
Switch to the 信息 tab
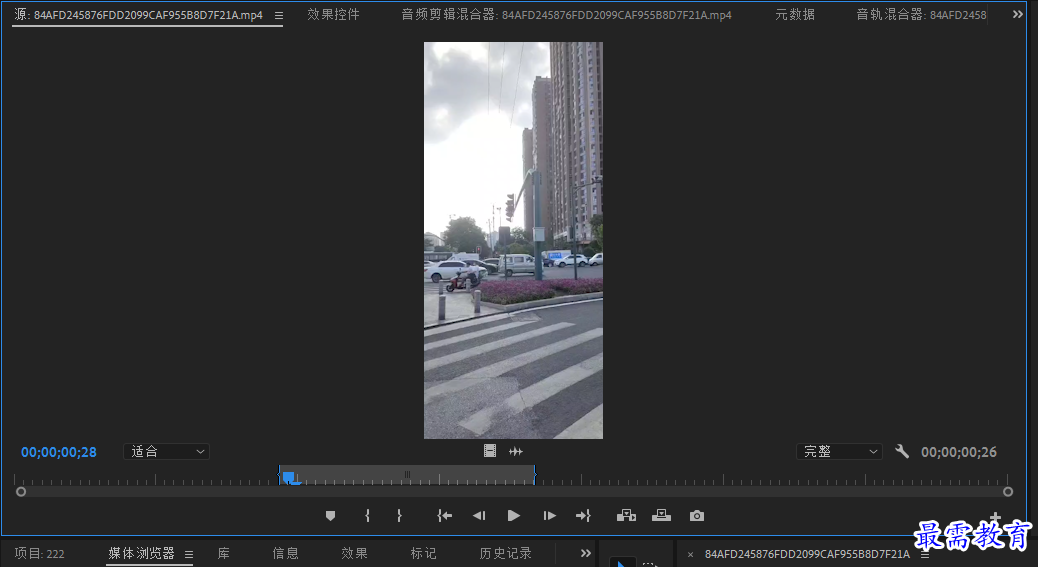[285, 553]
